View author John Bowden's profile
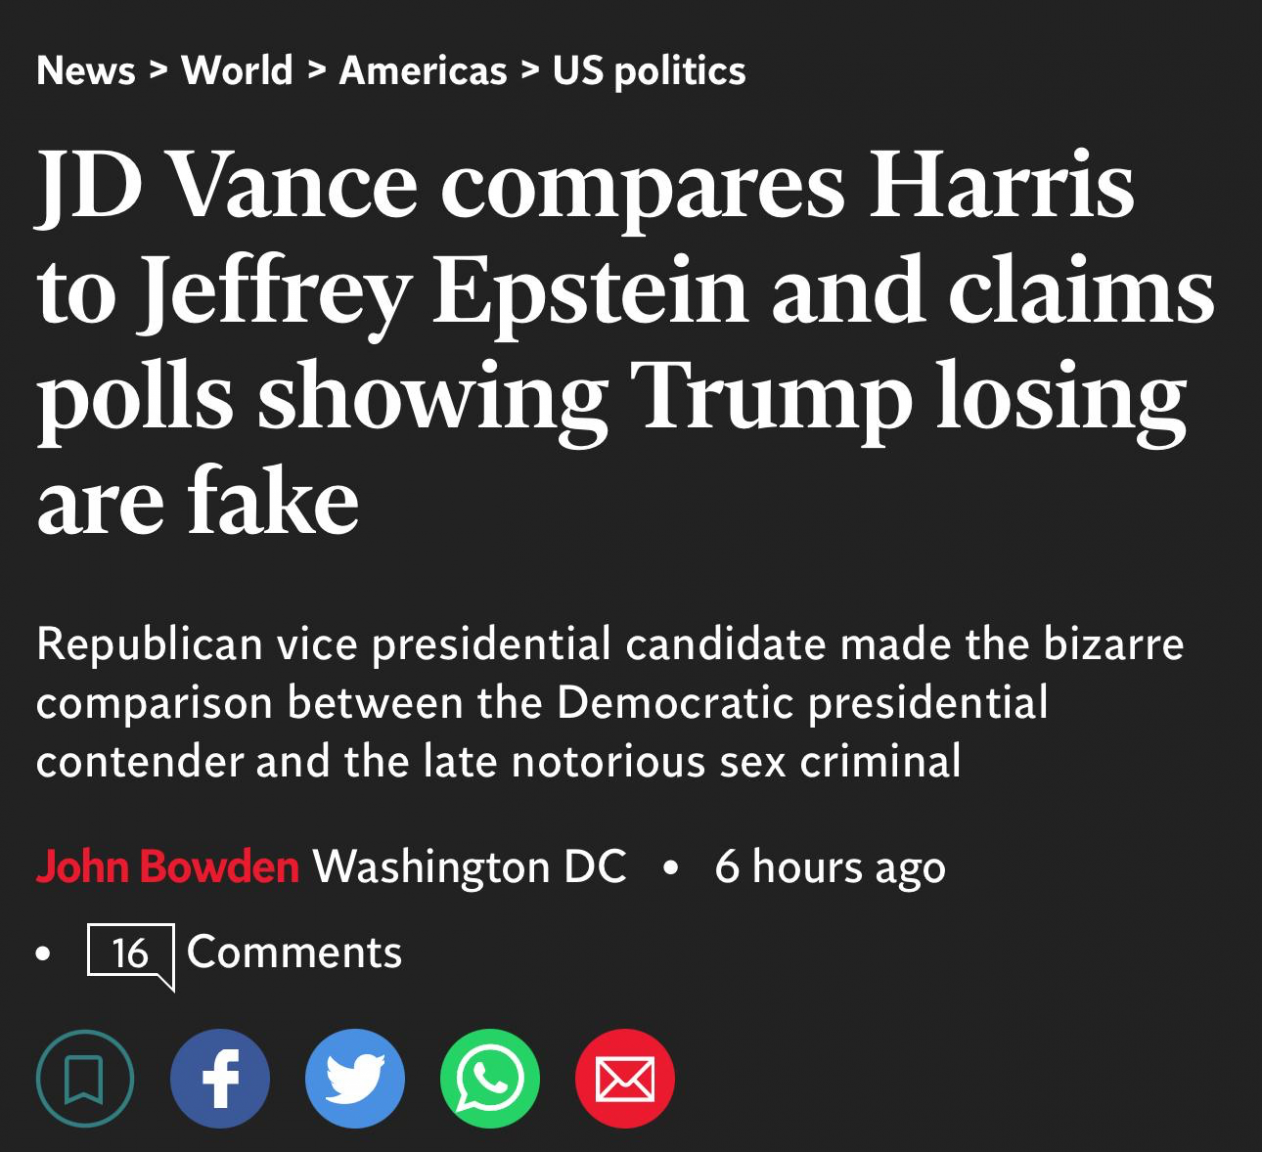This screenshot has height=1152, width=1262. tap(168, 866)
